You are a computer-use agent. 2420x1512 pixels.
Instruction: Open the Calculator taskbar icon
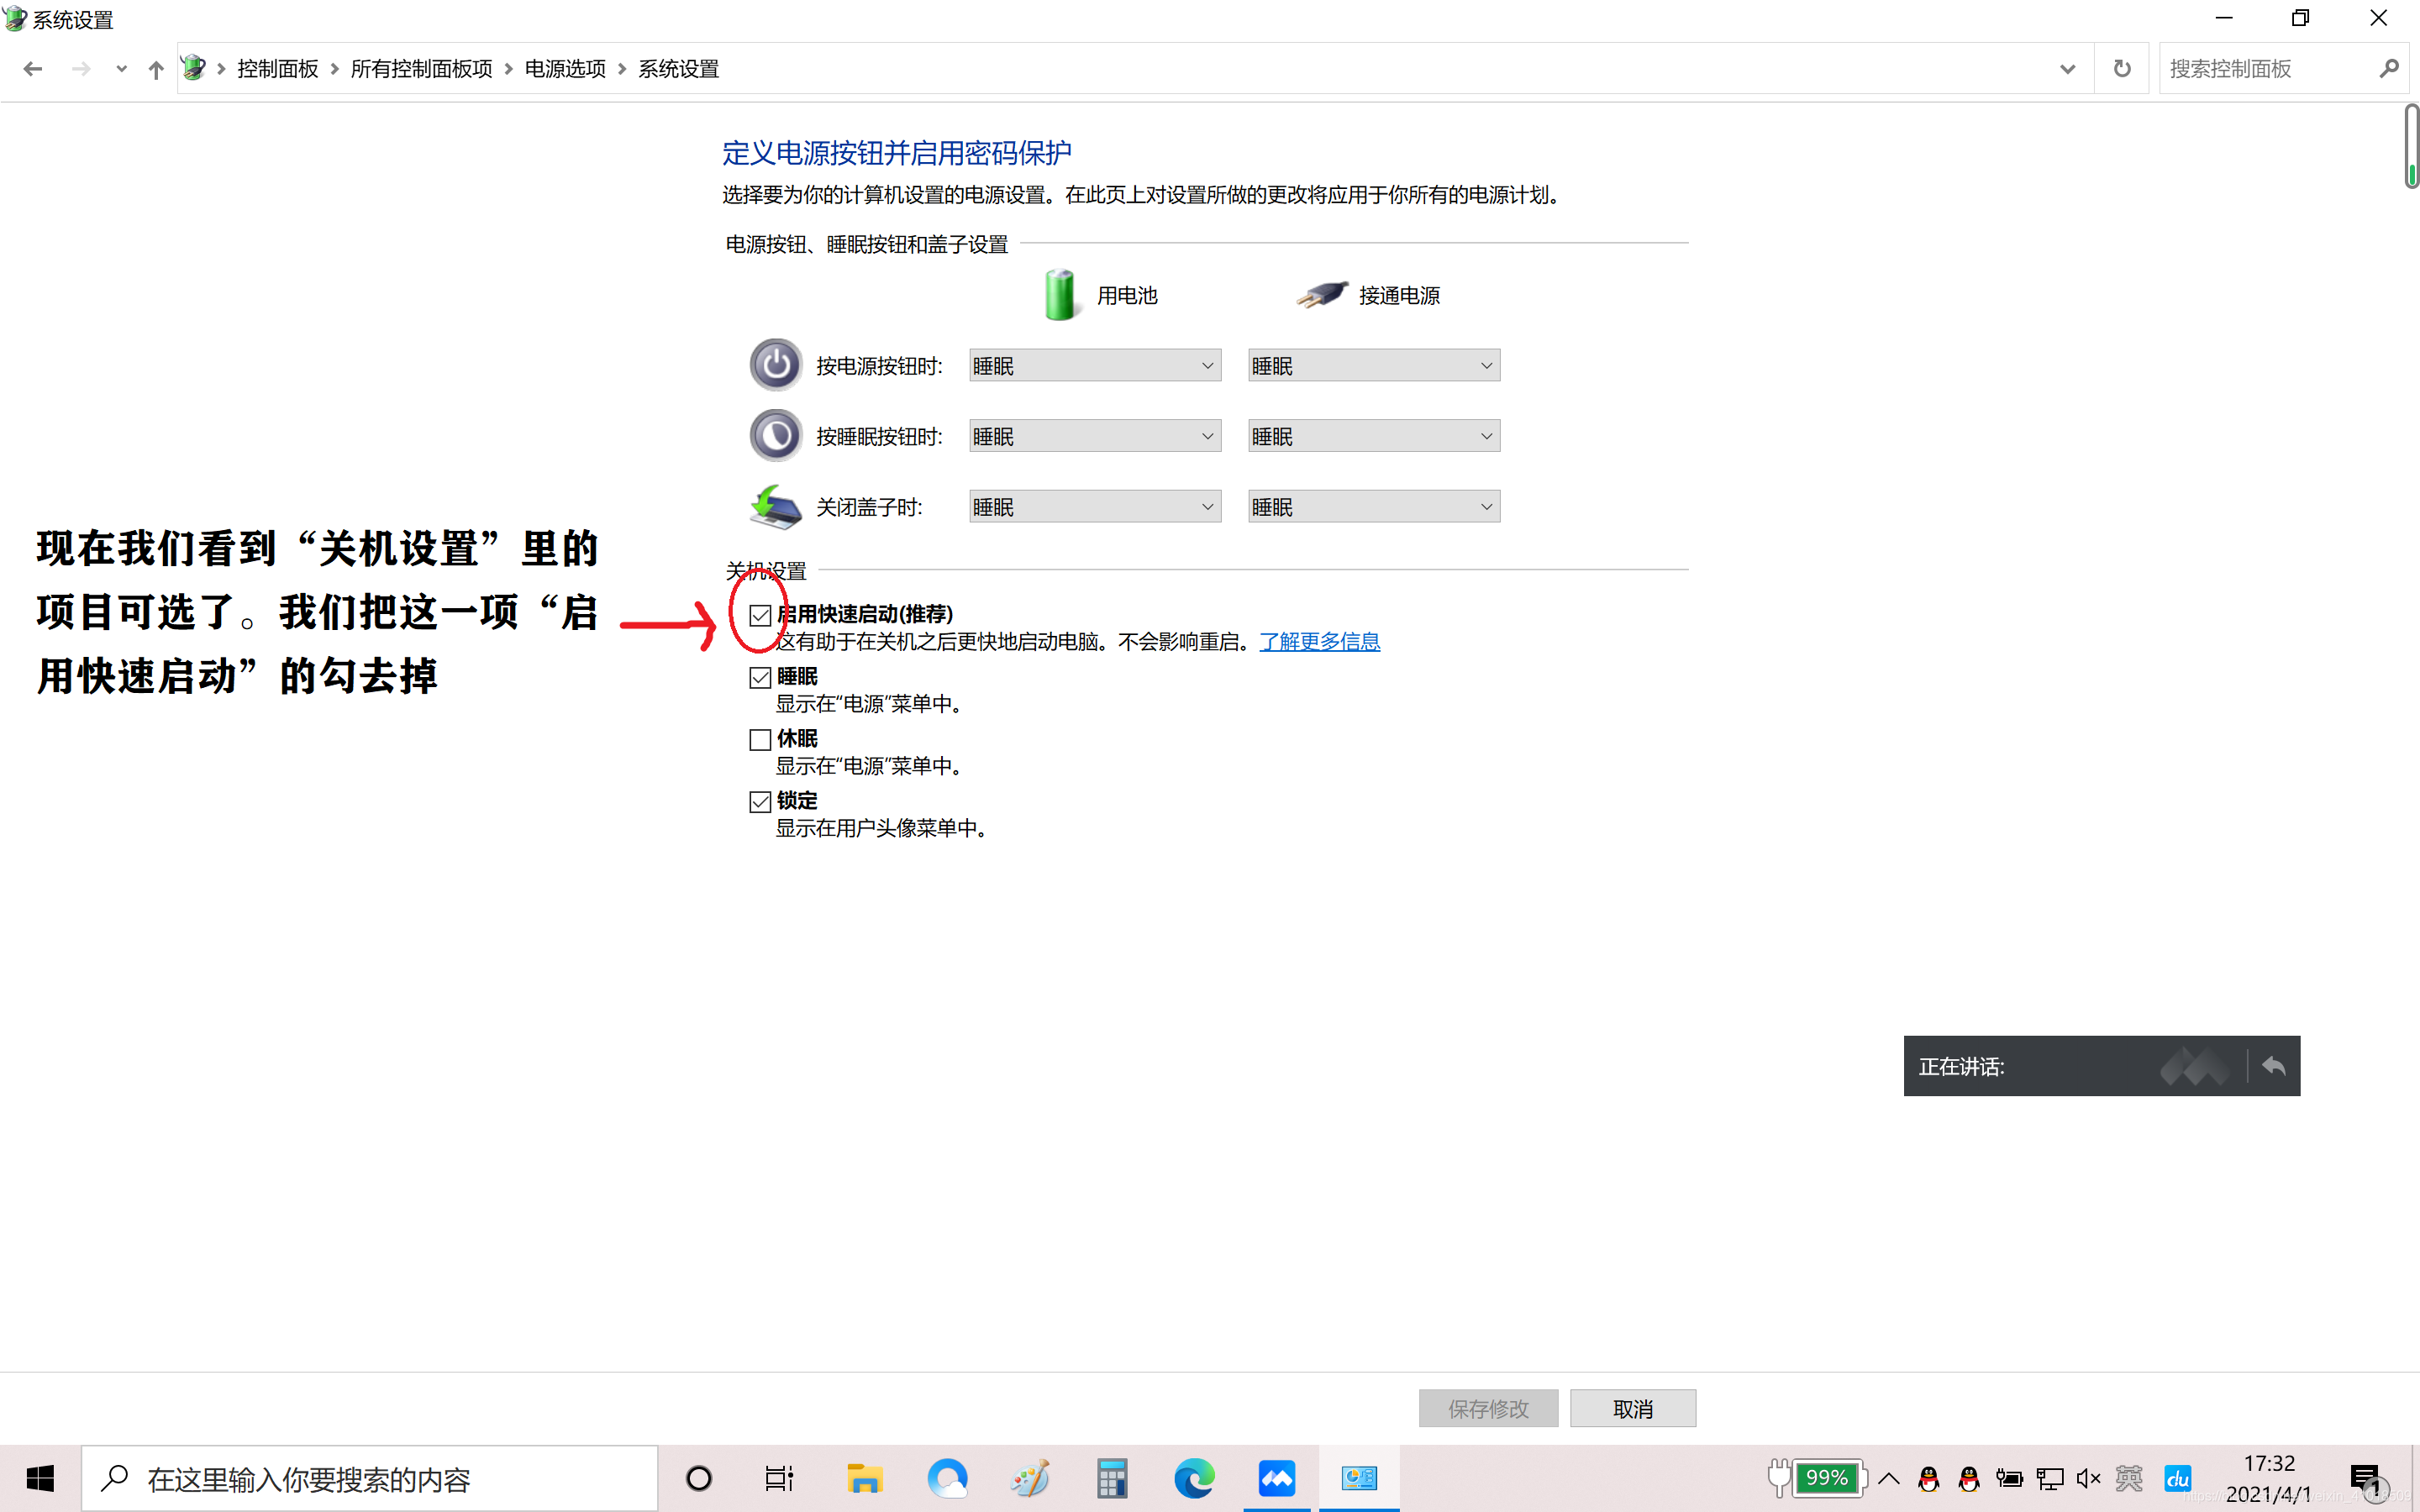1111,1478
